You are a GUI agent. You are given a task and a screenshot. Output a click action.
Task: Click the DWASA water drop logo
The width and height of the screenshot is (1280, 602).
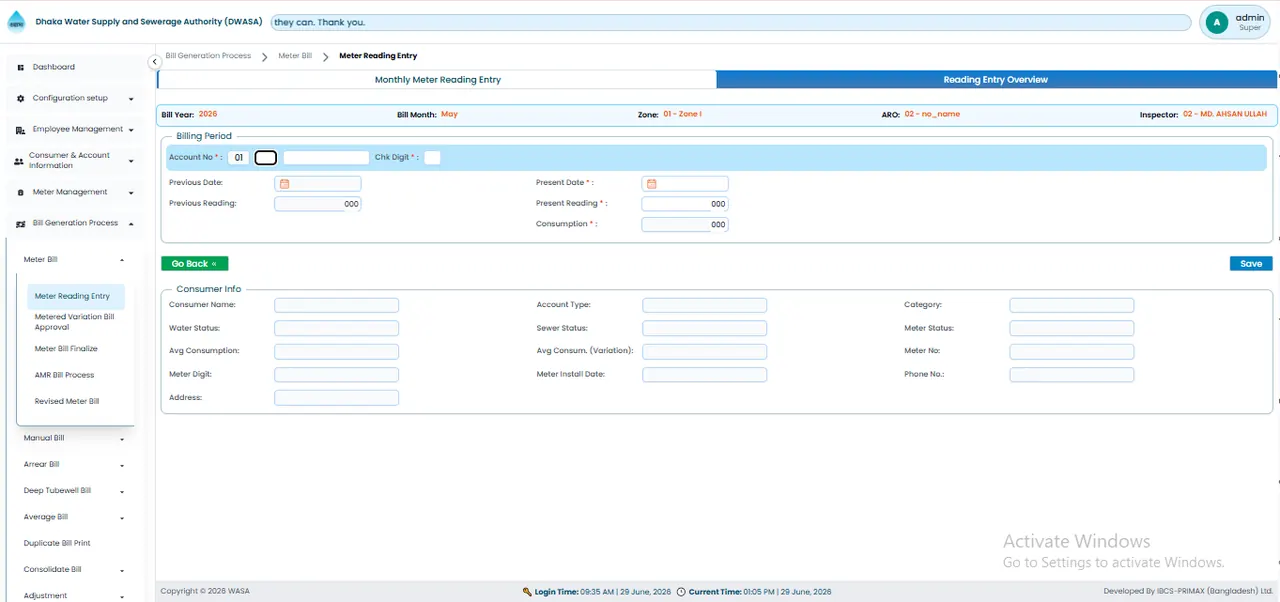pyautogui.click(x=16, y=22)
